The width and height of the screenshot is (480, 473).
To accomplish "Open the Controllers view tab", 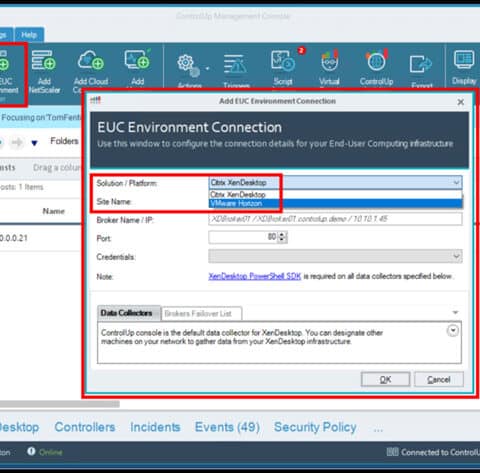I will pos(85,427).
